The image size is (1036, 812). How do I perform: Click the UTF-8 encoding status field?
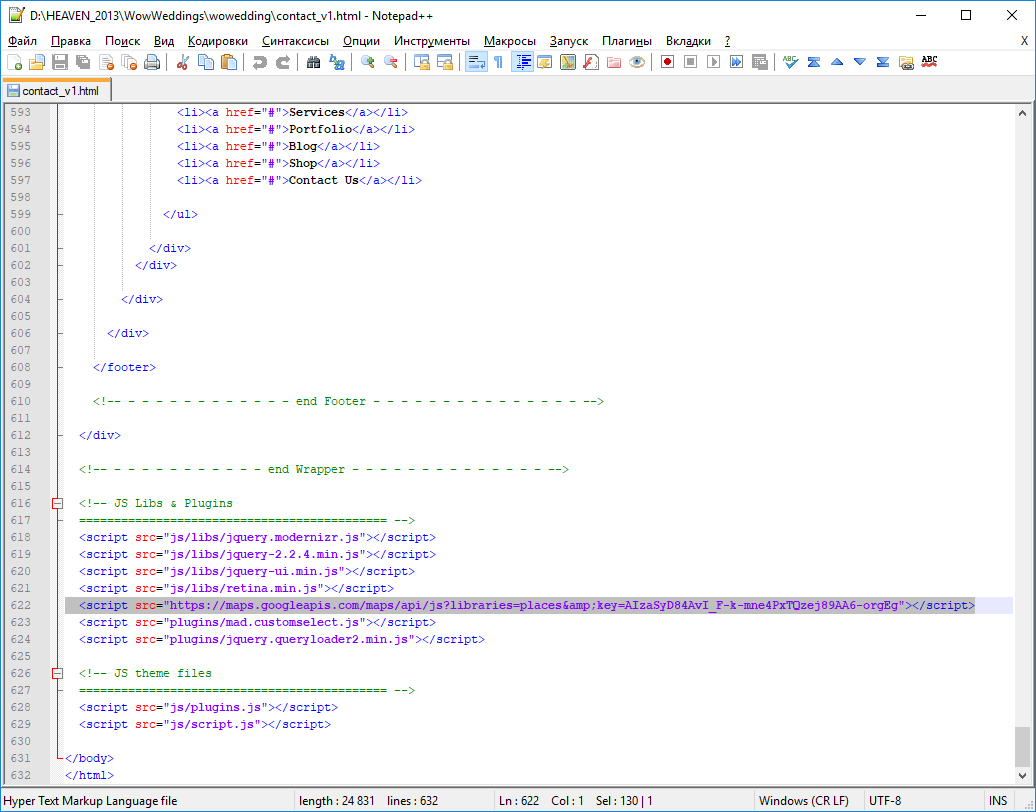(x=885, y=801)
